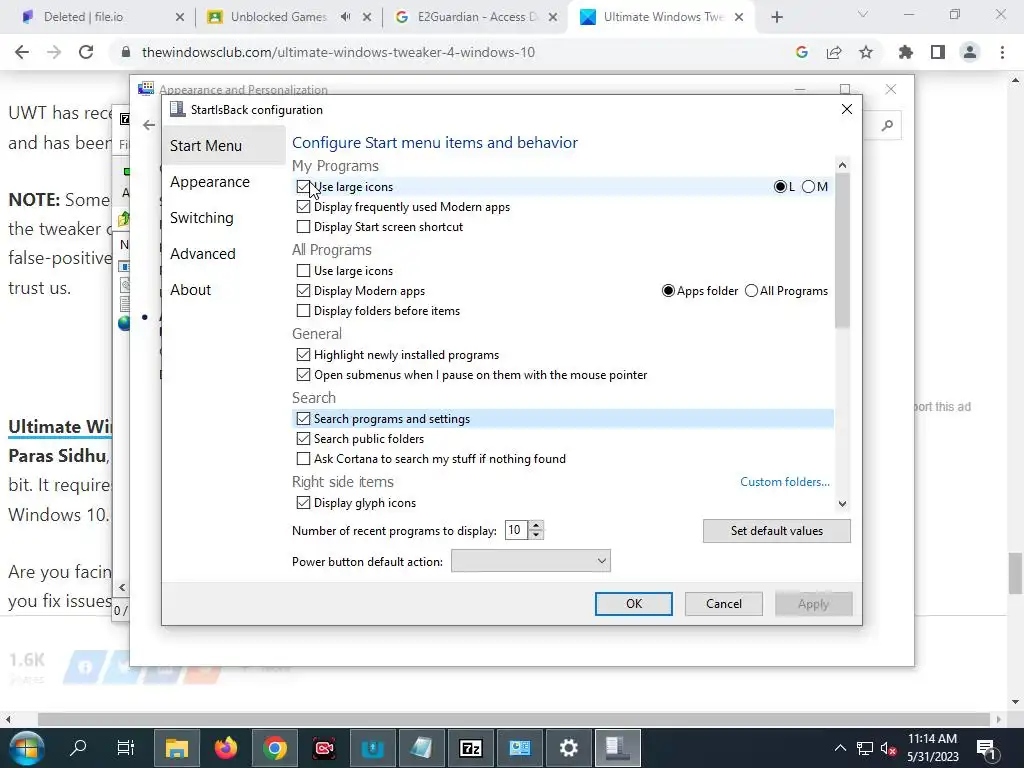Screen dimensions: 1024x768
Task: Enable Display Start screen shortcut
Action: point(303,227)
